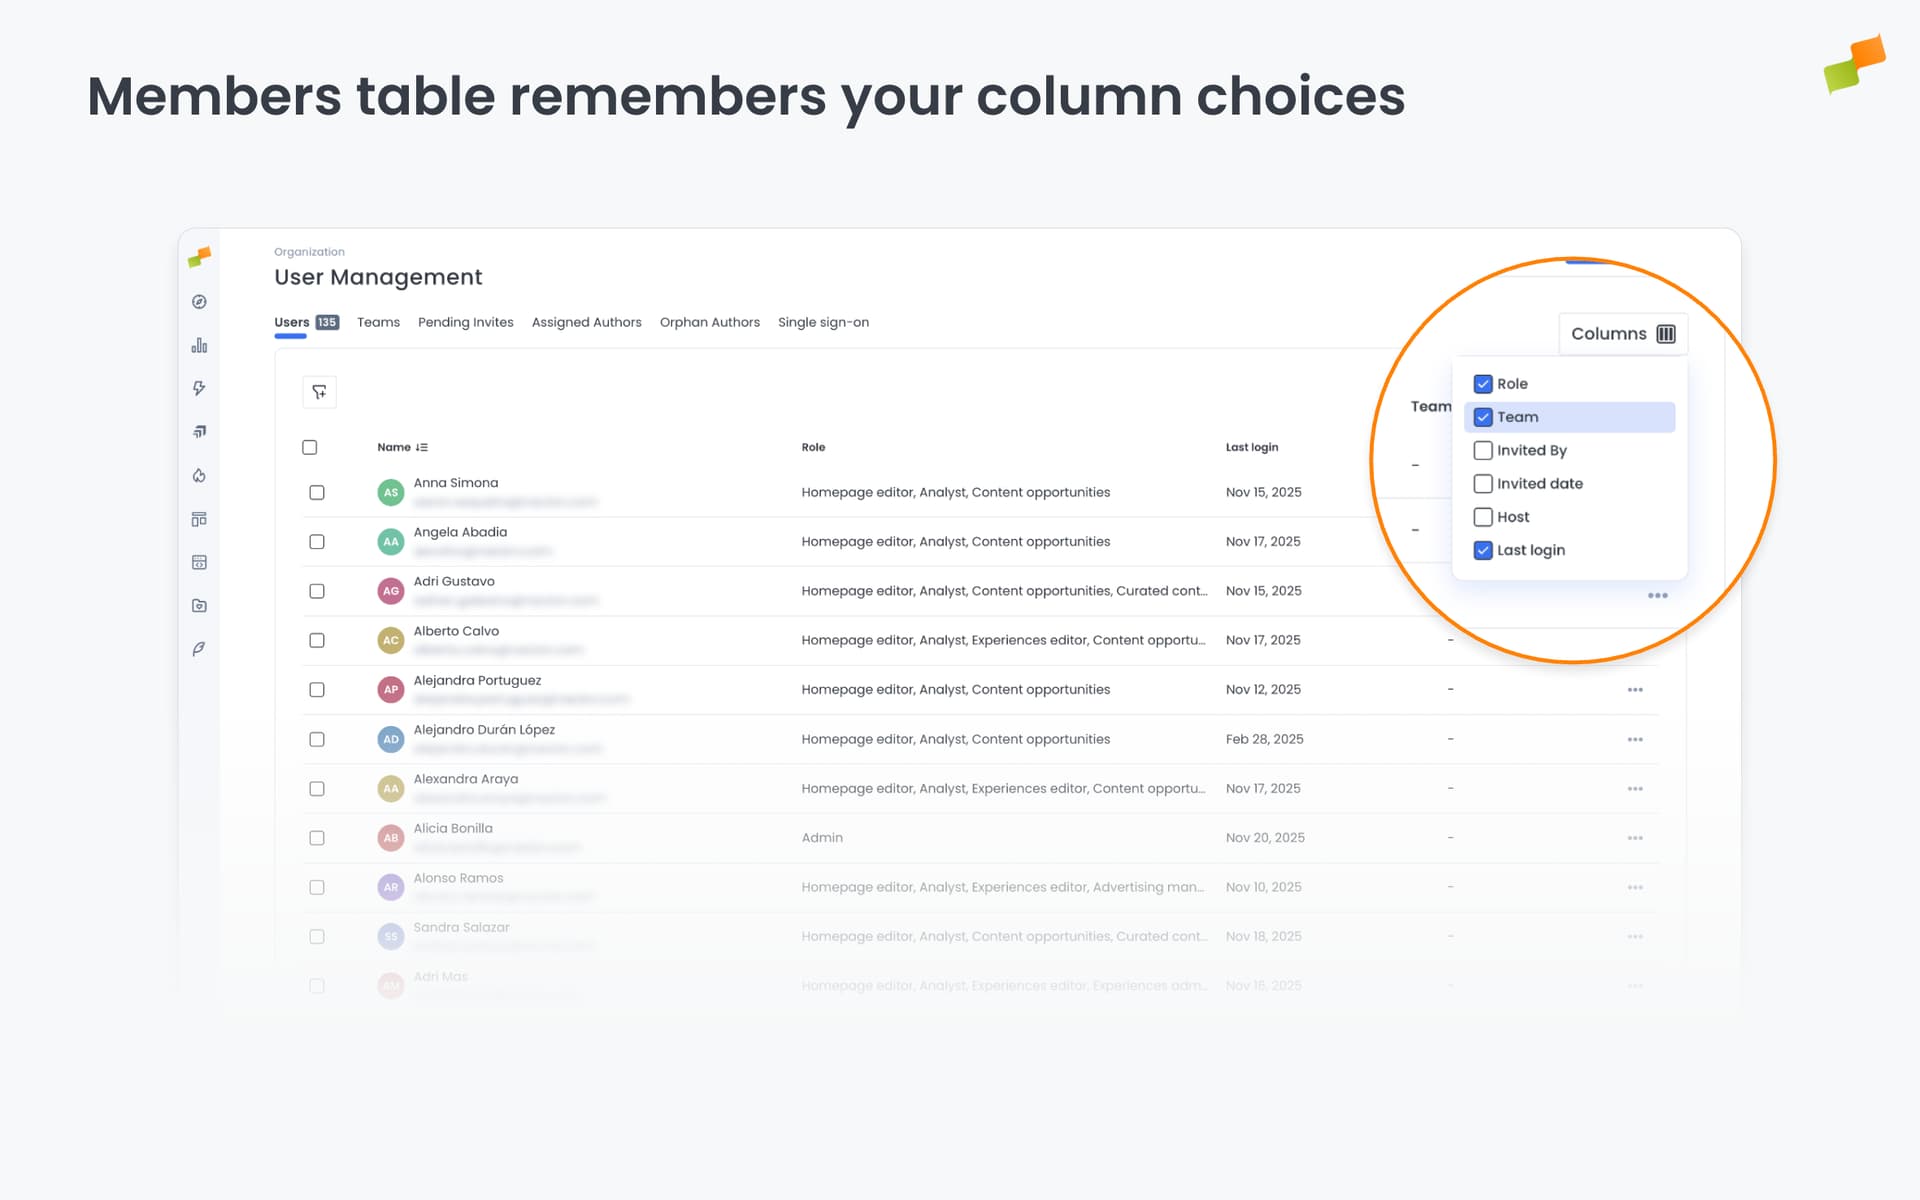Image resolution: width=1920 pixels, height=1200 pixels.
Task: Select the Single sign-on tab
Action: pyautogui.click(x=824, y=322)
